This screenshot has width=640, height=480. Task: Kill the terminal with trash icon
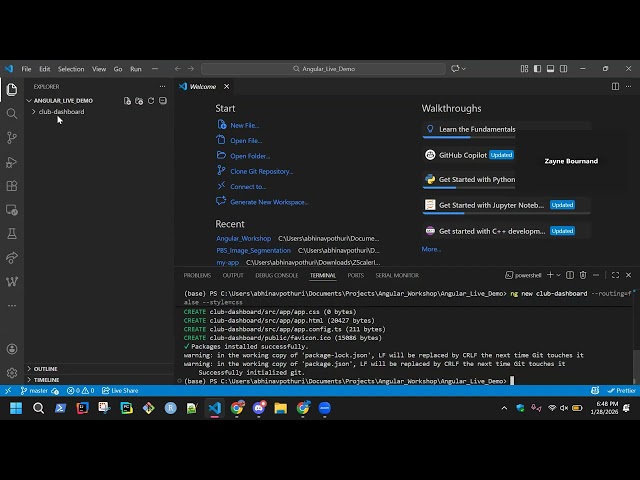coord(583,275)
